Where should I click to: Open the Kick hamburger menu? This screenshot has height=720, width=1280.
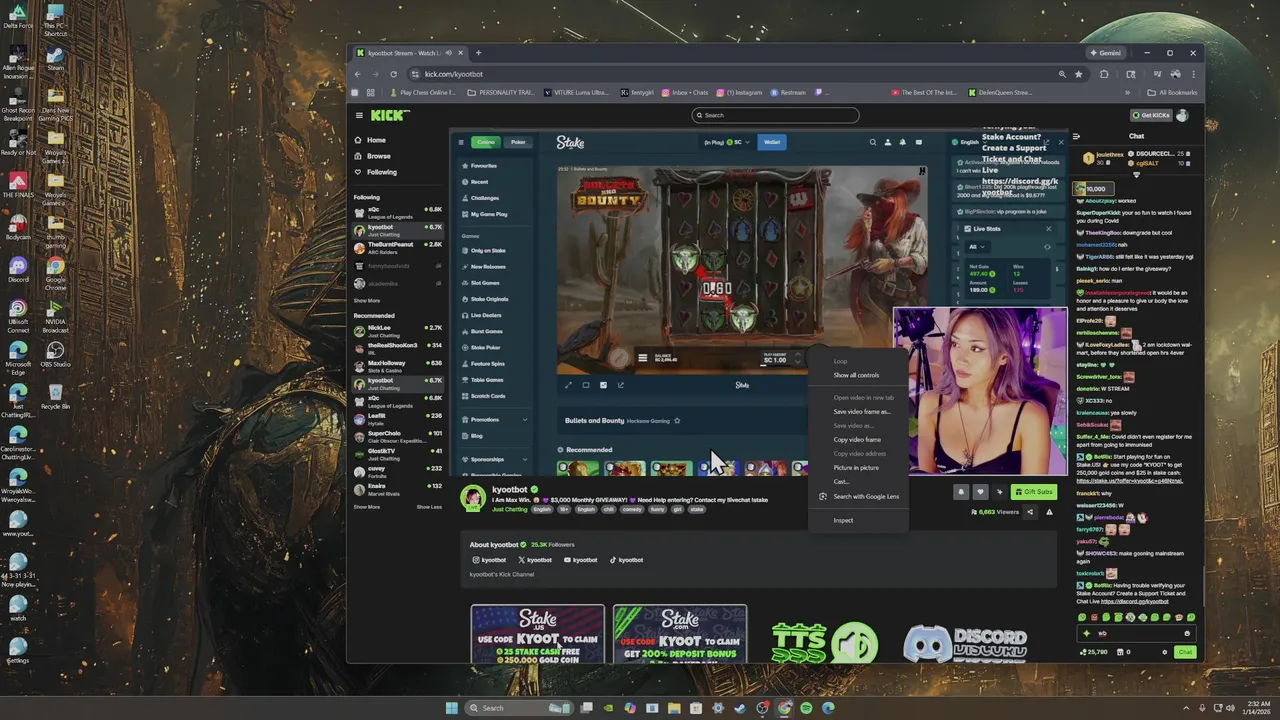tap(359, 115)
